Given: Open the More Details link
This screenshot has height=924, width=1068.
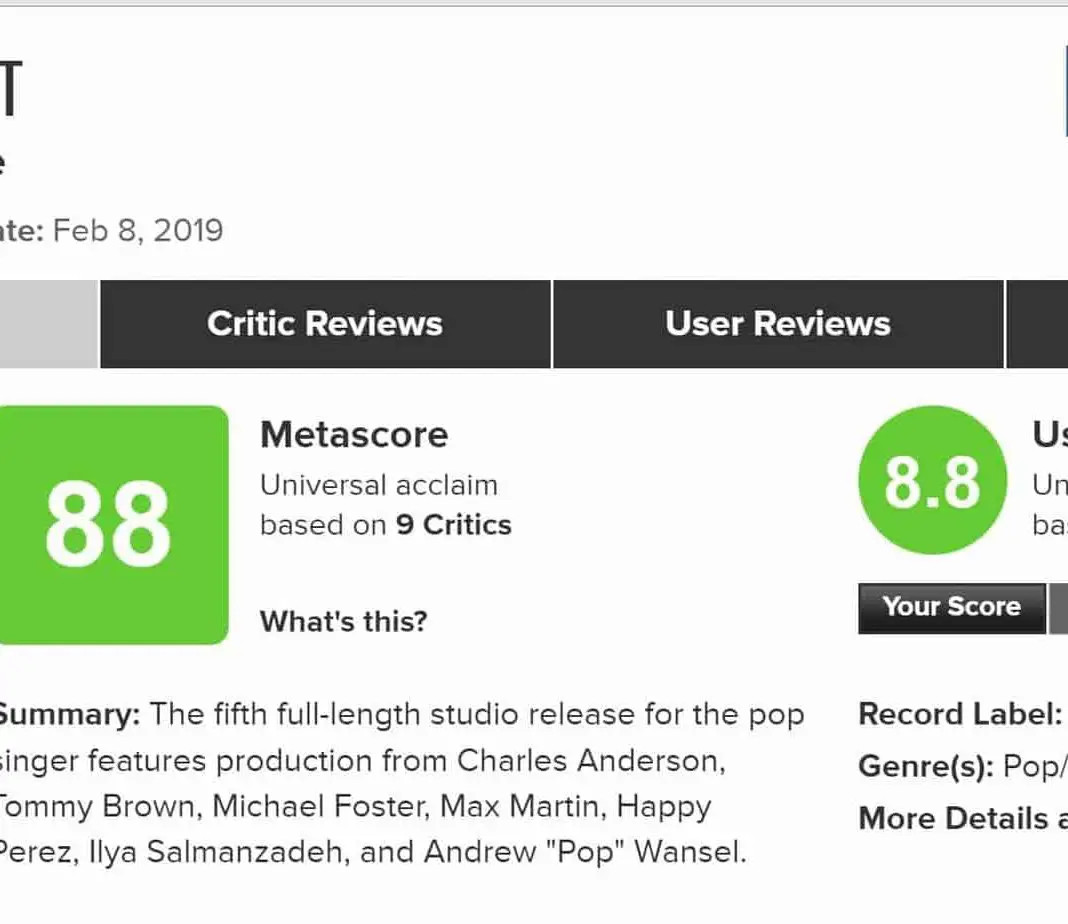Looking at the screenshot, I should coord(962,818).
